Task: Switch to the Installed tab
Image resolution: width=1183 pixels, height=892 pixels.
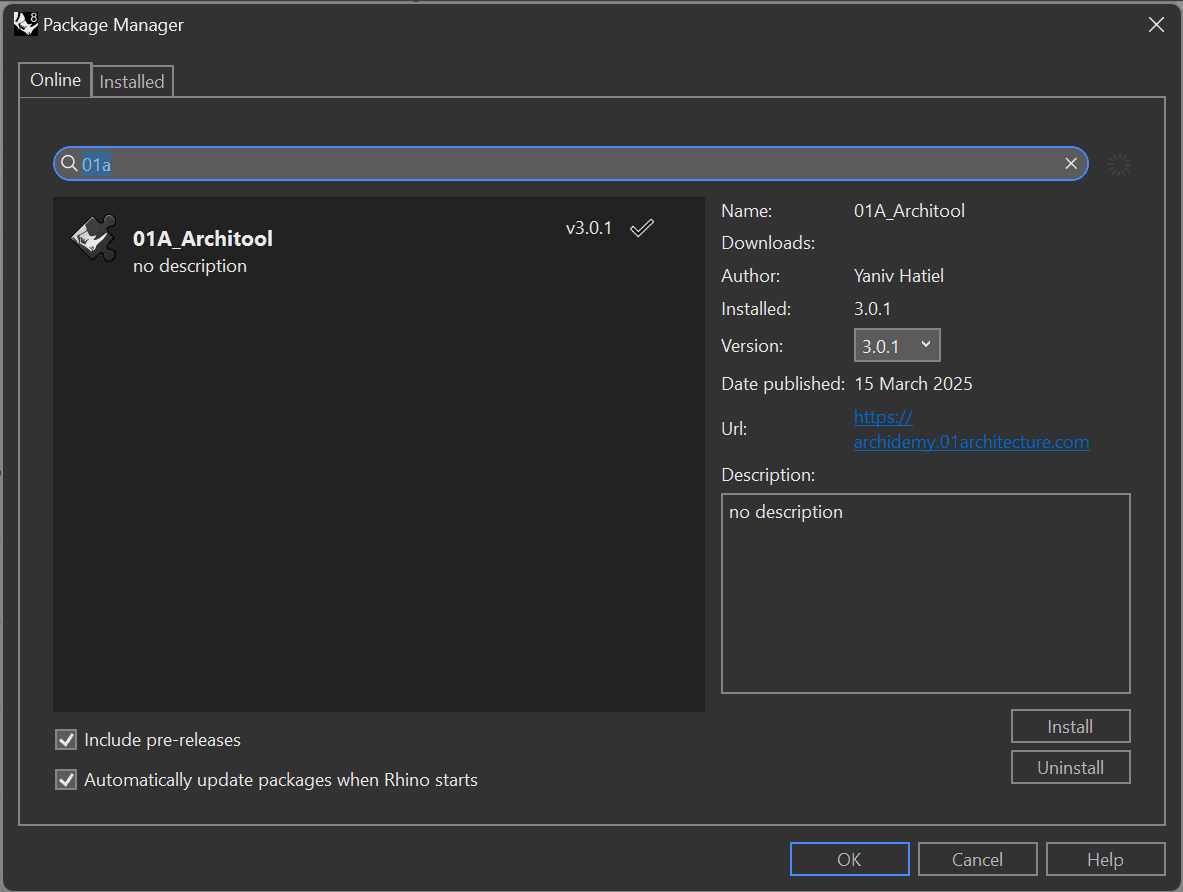Action: [x=131, y=80]
